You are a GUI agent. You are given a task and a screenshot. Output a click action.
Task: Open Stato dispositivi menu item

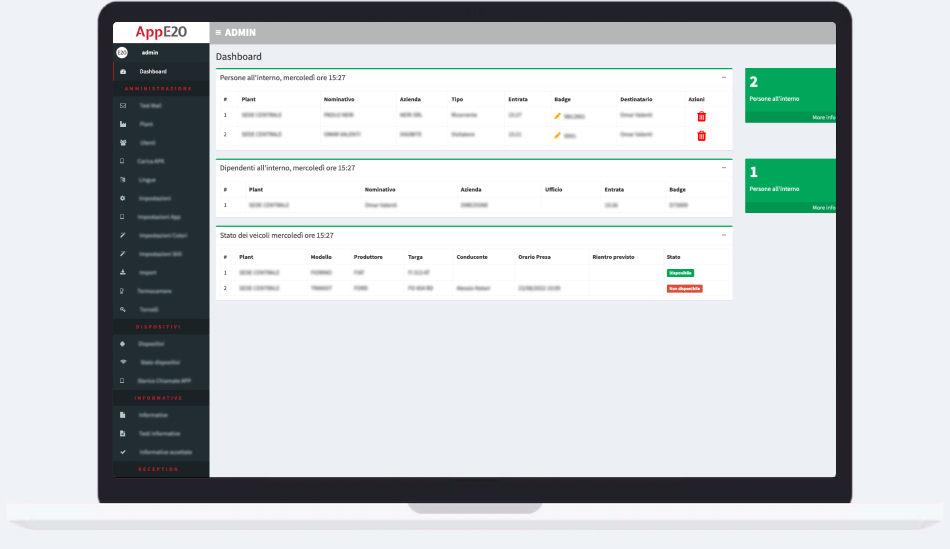pos(161,362)
